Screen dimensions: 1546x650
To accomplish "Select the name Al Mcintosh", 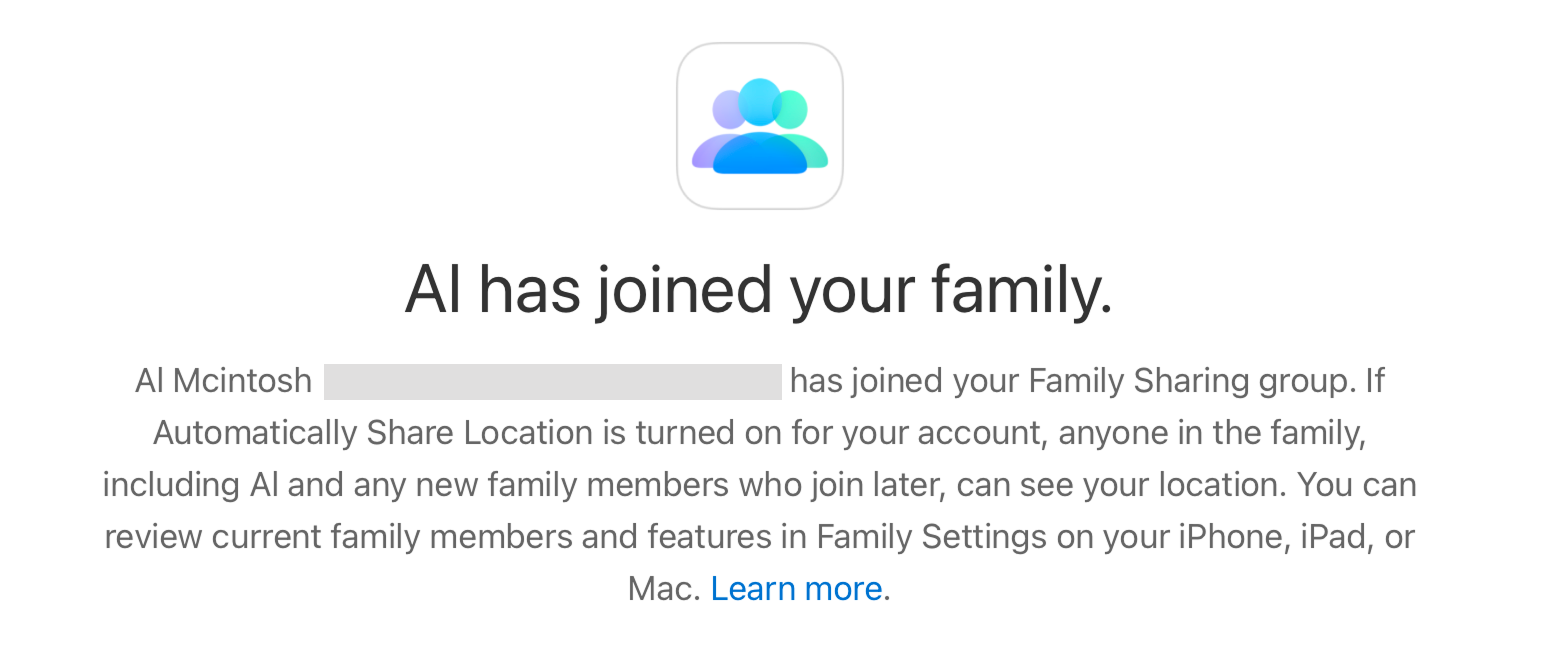I will [223, 382].
